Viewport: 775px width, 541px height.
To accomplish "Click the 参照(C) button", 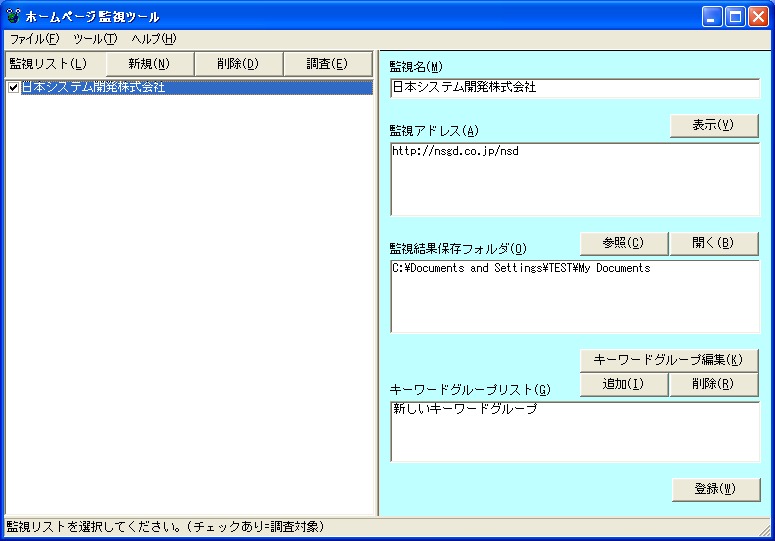I will (x=624, y=243).
